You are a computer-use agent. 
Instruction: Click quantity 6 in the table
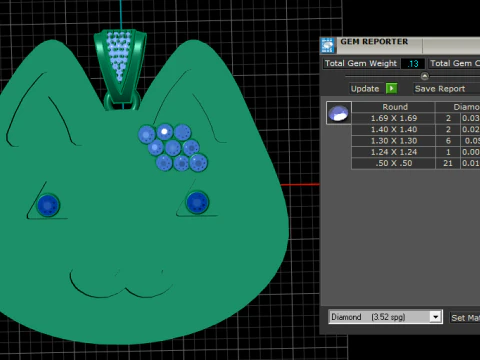point(448,141)
